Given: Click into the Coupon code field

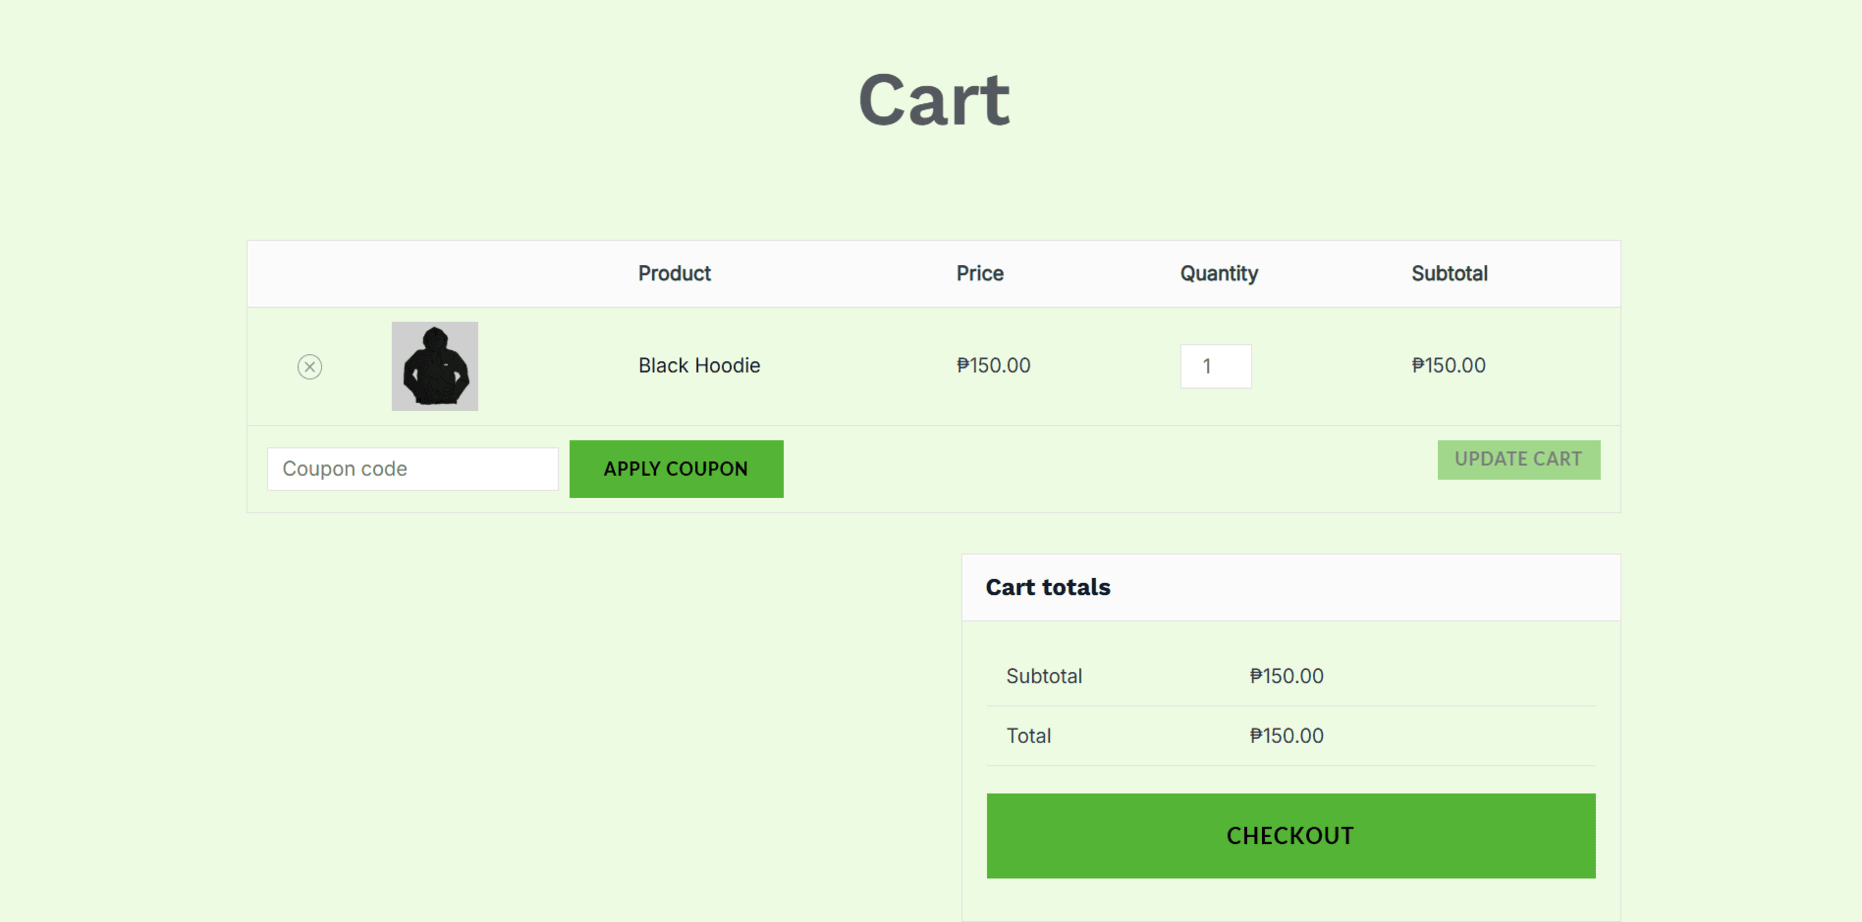Looking at the screenshot, I should (x=413, y=469).
